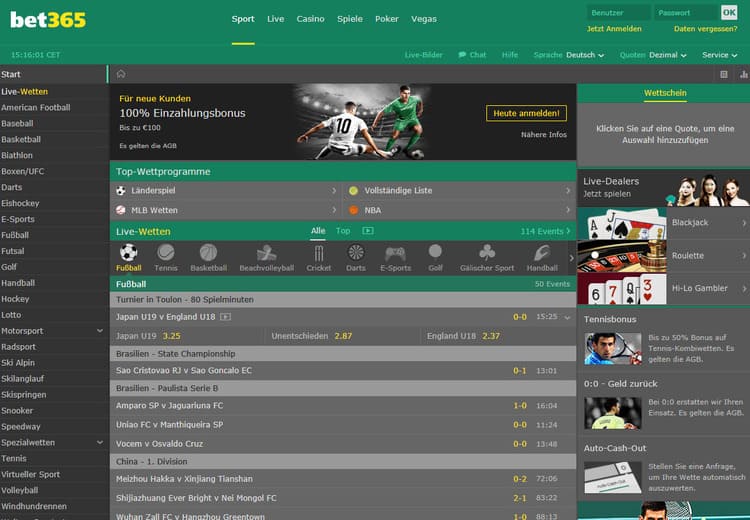Open the Wettschein tab
The height and width of the screenshot is (520, 750).
point(665,93)
